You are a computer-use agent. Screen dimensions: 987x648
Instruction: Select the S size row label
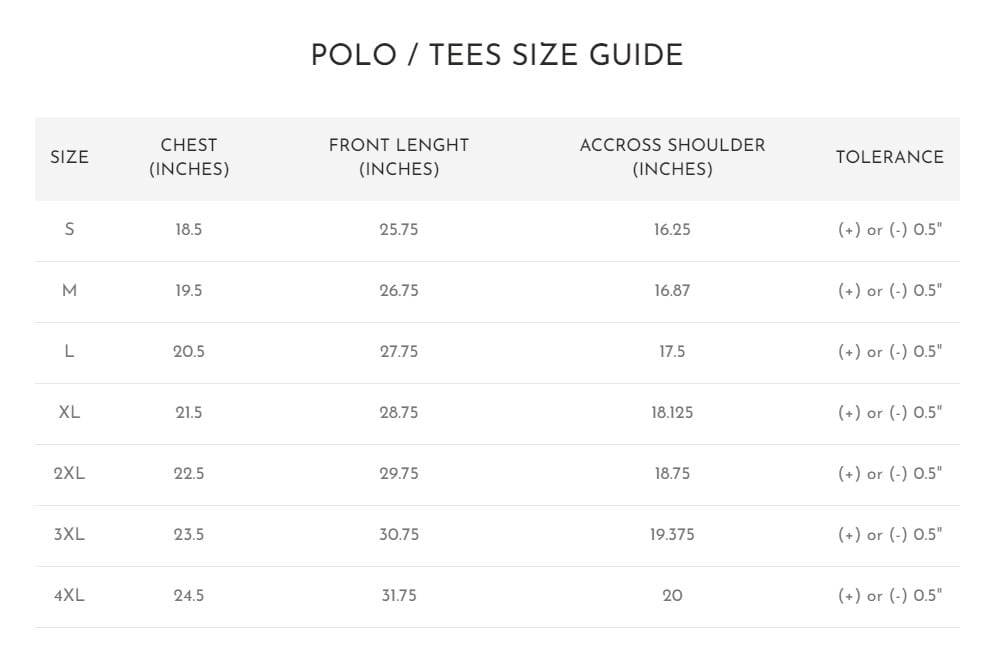point(69,229)
